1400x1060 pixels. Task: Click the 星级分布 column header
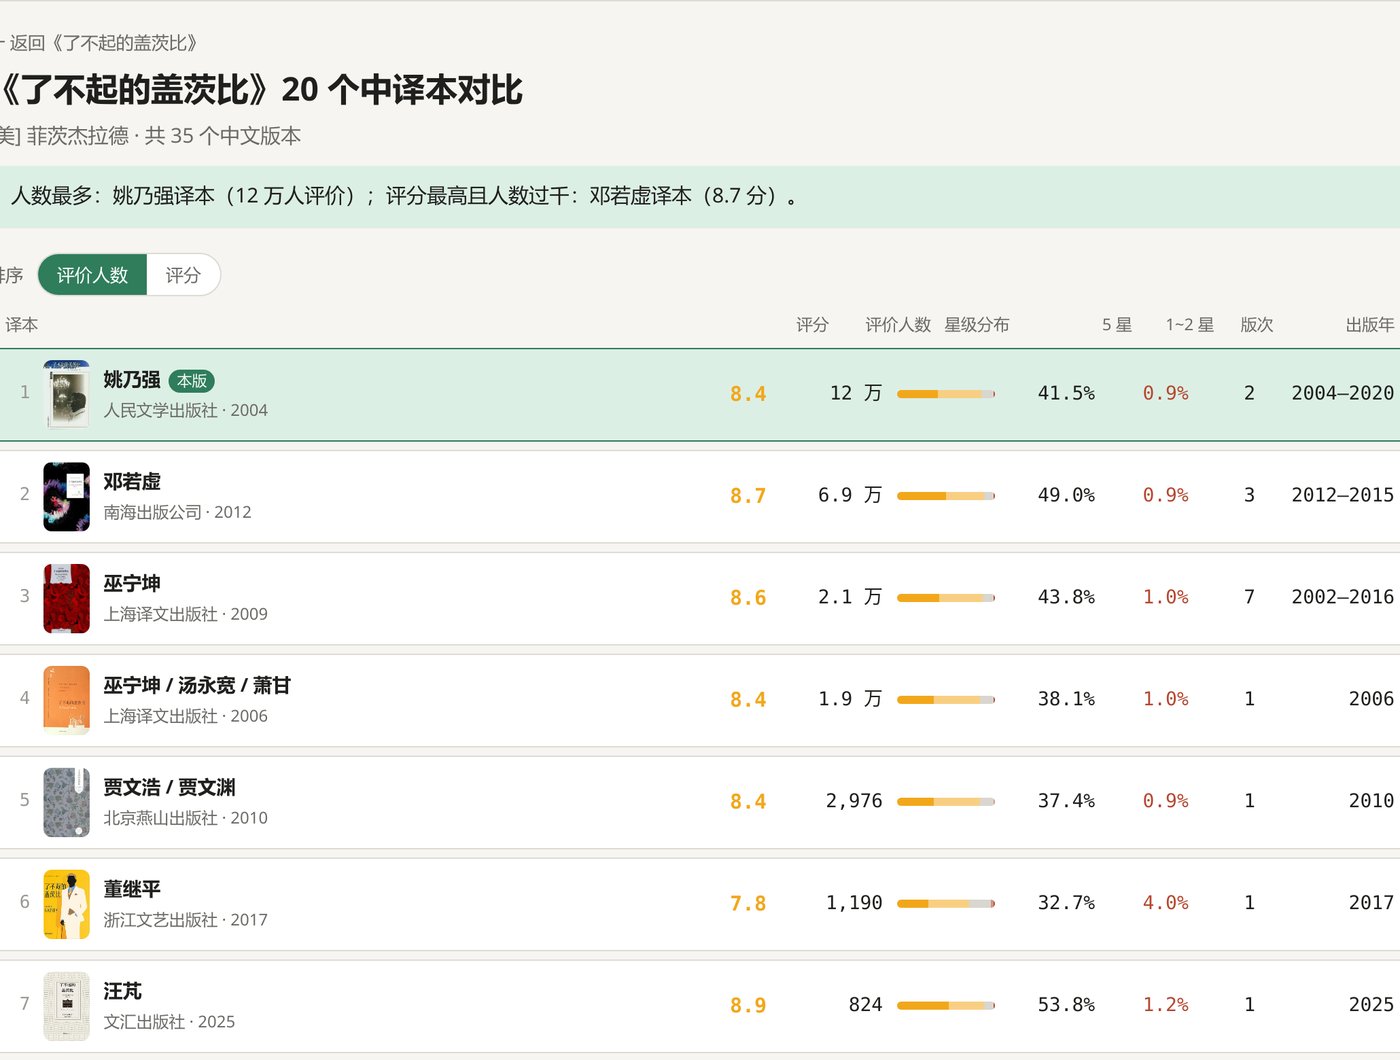point(977,325)
